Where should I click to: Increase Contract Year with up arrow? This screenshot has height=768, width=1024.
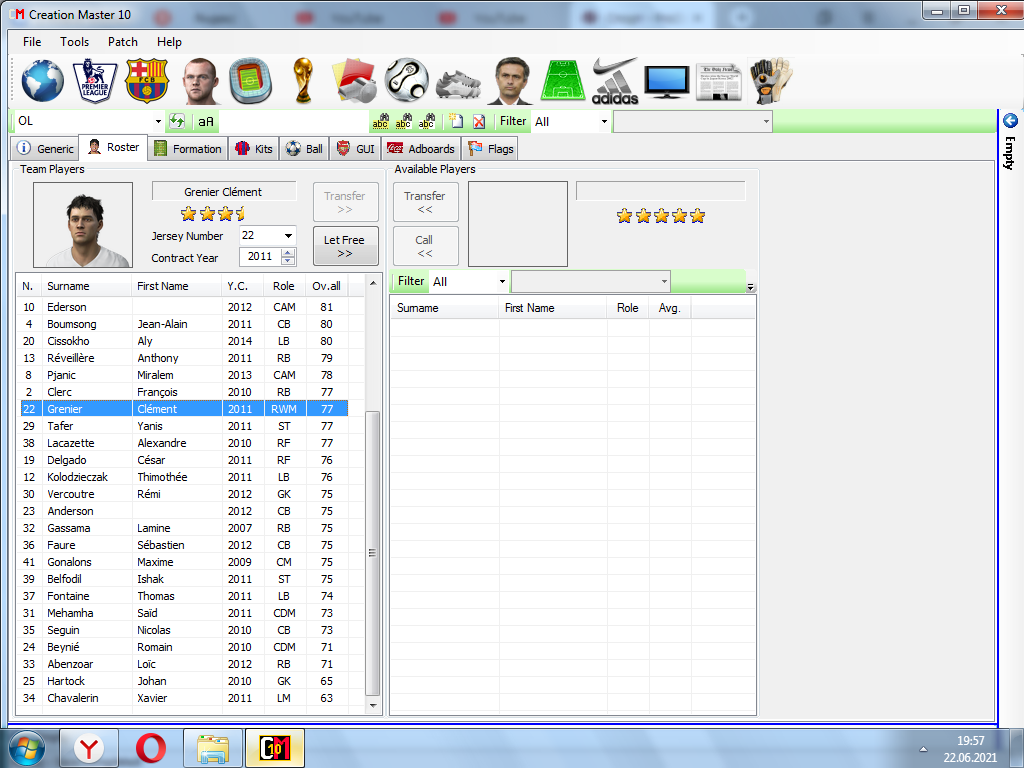tap(288, 253)
